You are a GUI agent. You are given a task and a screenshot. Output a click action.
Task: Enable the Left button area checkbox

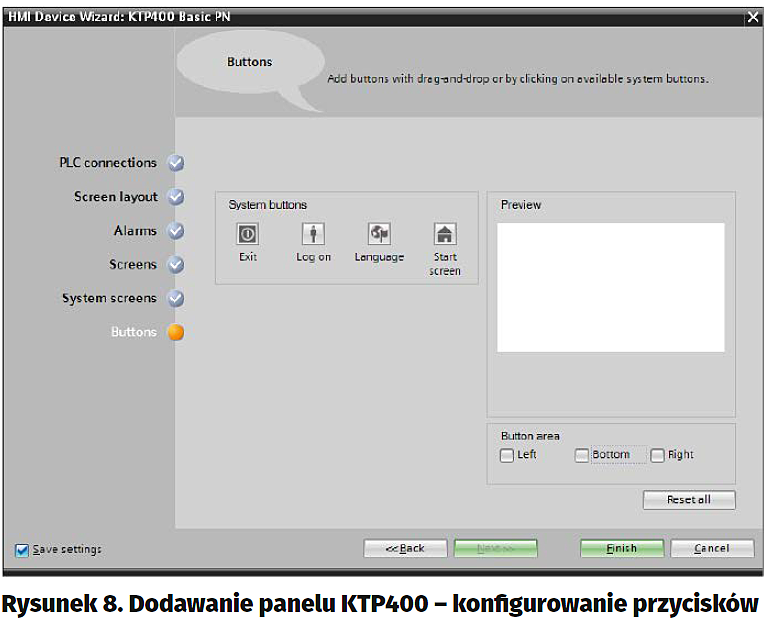tap(507, 455)
